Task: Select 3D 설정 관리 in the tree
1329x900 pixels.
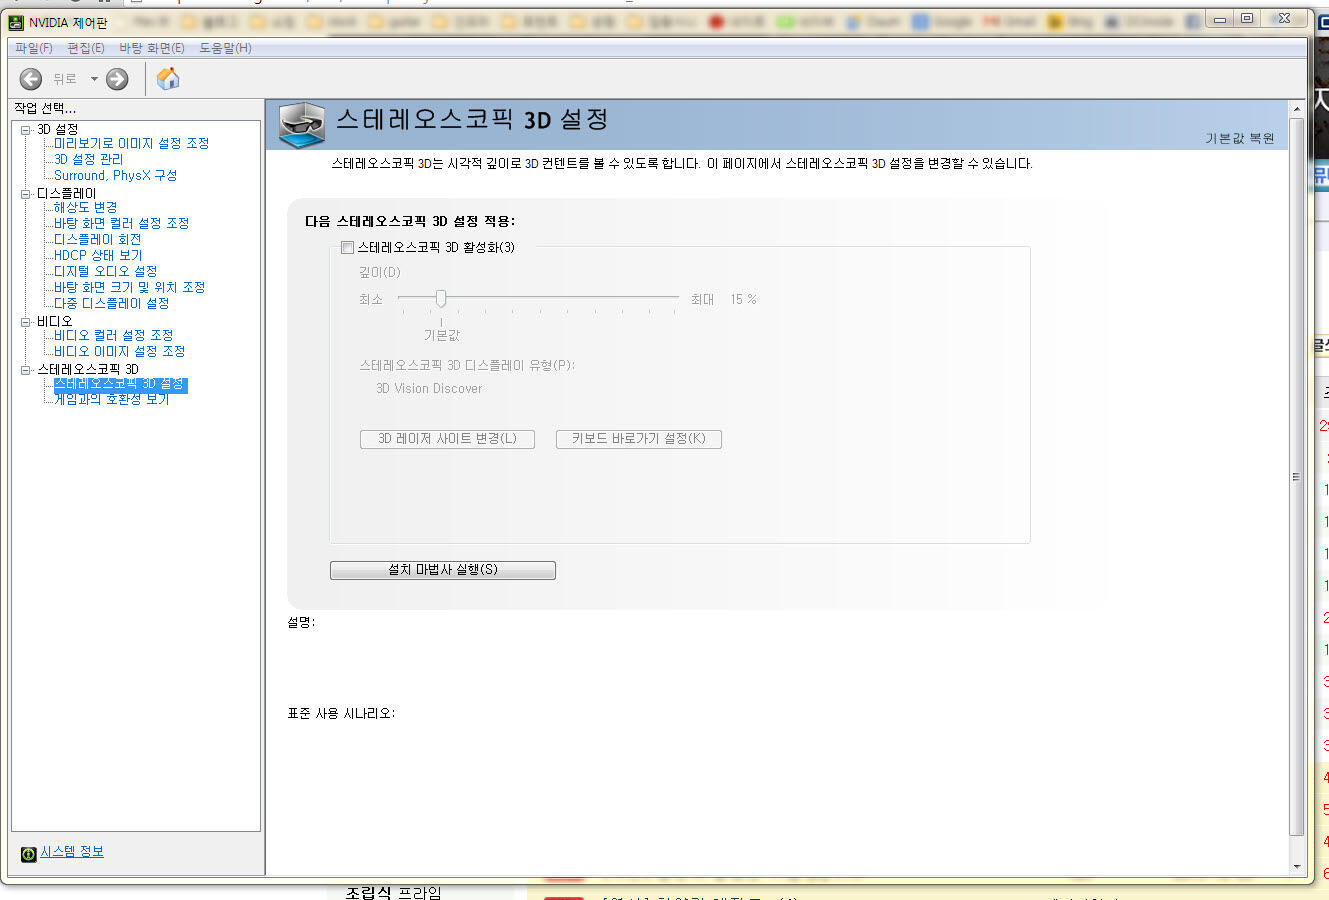Action: [89, 159]
